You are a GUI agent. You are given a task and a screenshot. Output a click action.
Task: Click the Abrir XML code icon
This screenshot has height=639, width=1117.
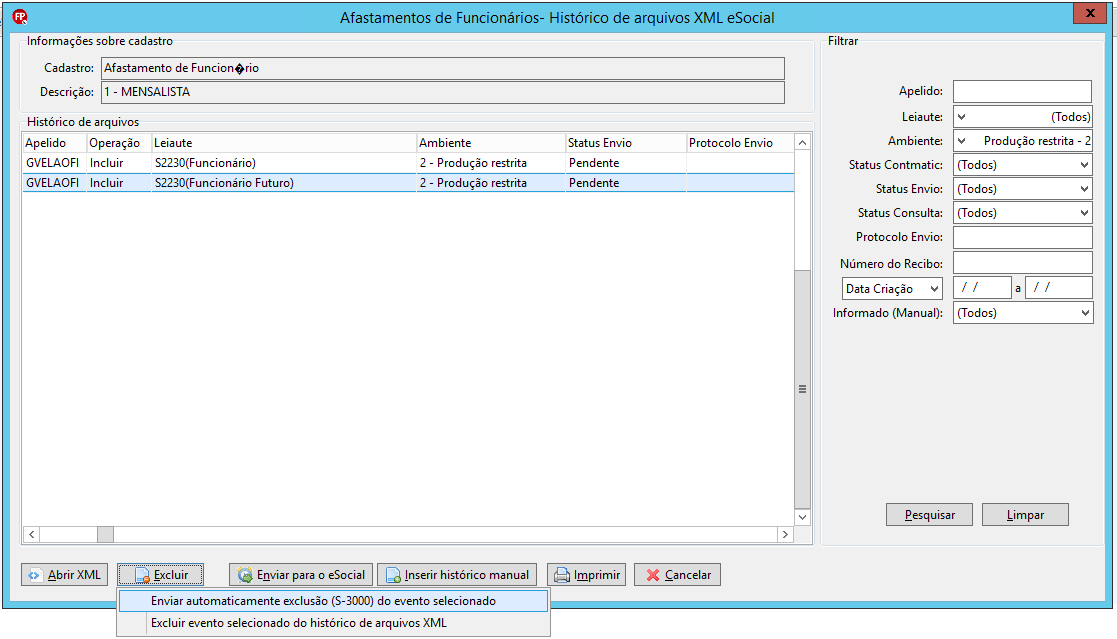[34, 575]
